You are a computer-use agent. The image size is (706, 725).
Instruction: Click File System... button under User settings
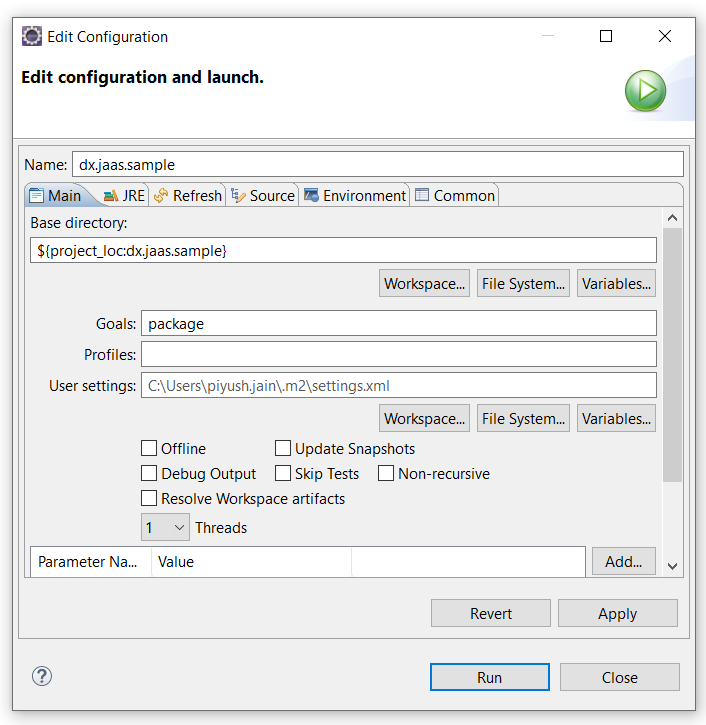point(523,418)
